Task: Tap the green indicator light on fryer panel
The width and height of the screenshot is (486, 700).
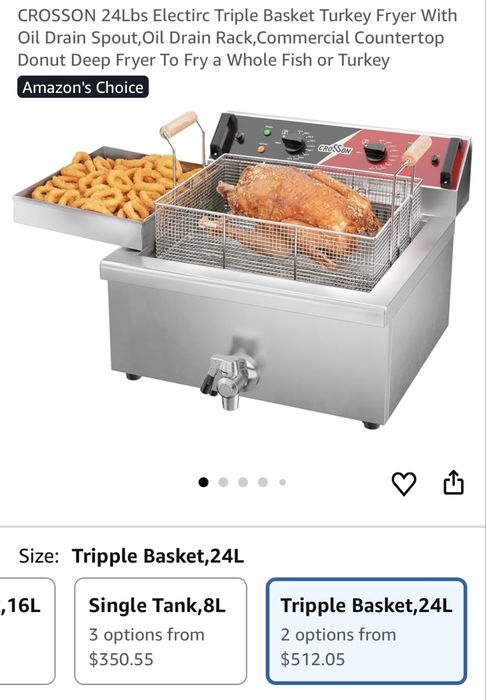Action: 268,132
